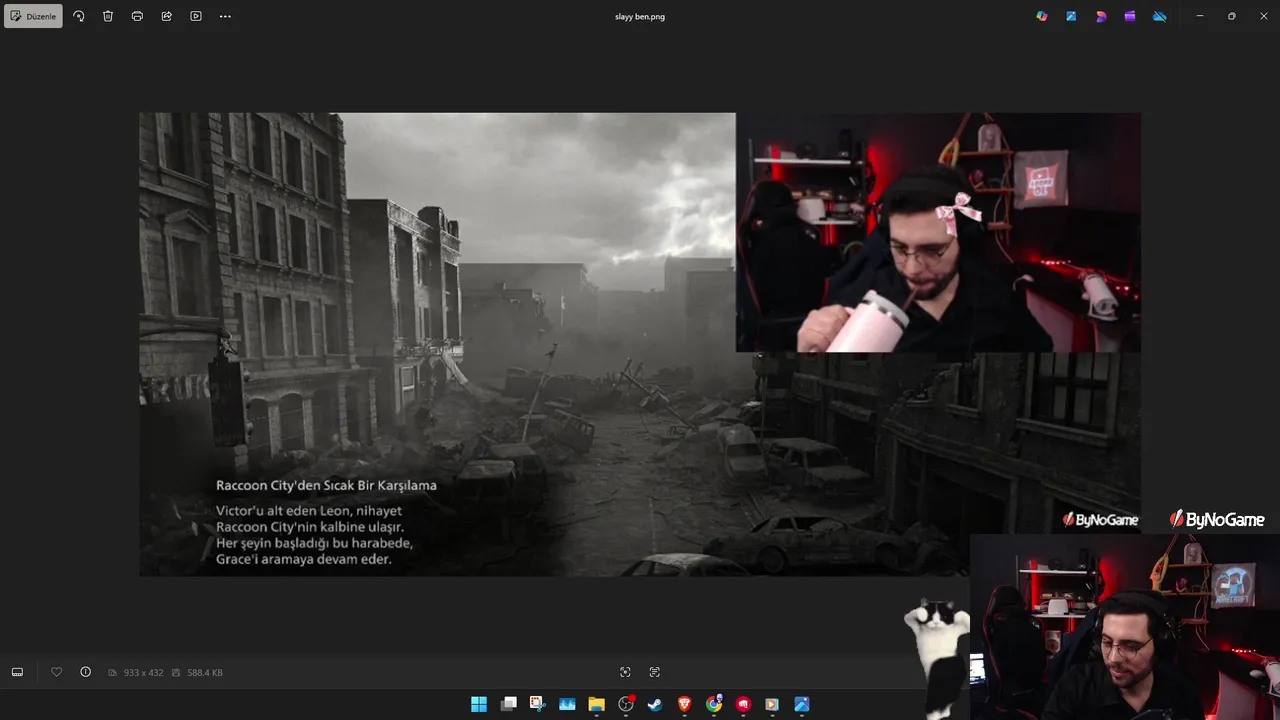This screenshot has height=720, width=1280.
Task: Click the 588.4 KB file size text
Action: point(205,673)
